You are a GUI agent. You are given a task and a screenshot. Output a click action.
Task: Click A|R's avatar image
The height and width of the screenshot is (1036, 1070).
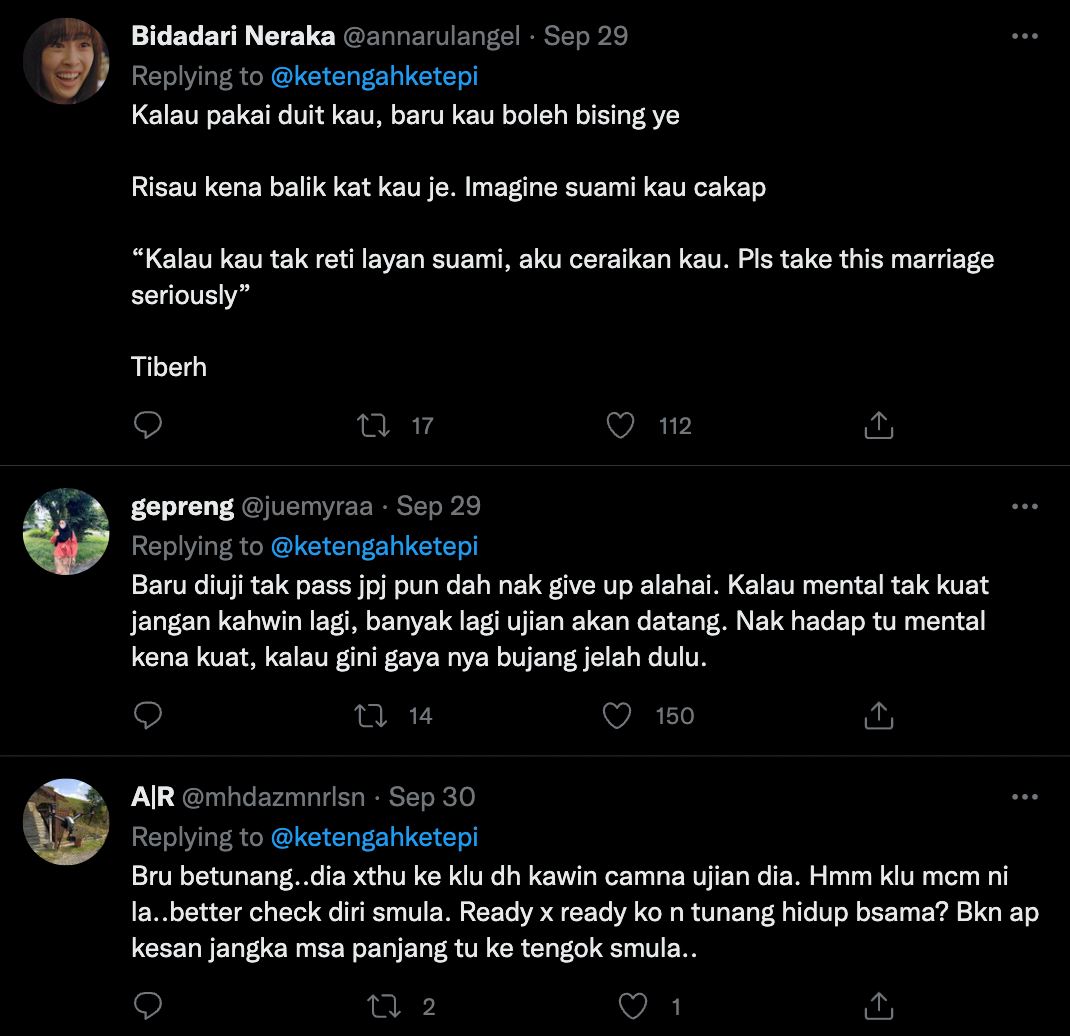pyautogui.click(x=65, y=822)
